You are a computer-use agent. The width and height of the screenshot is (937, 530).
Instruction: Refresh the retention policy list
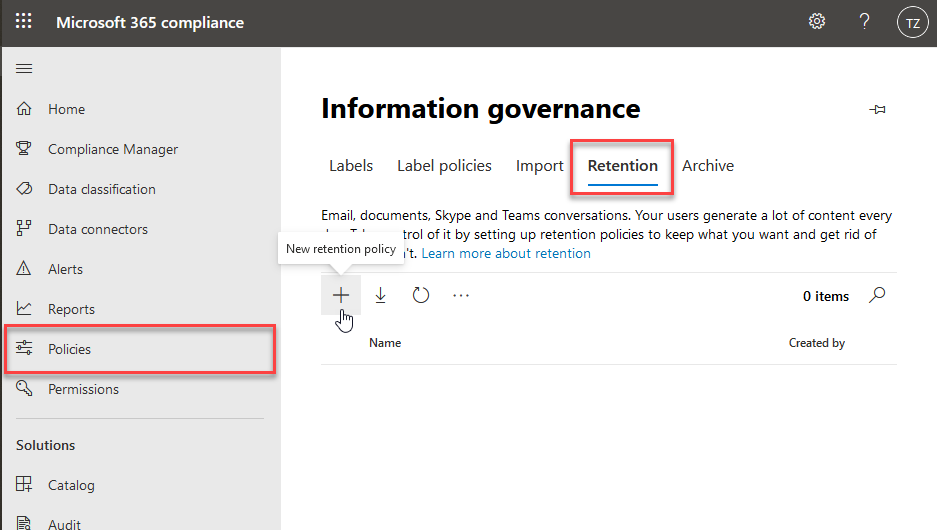click(421, 295)
